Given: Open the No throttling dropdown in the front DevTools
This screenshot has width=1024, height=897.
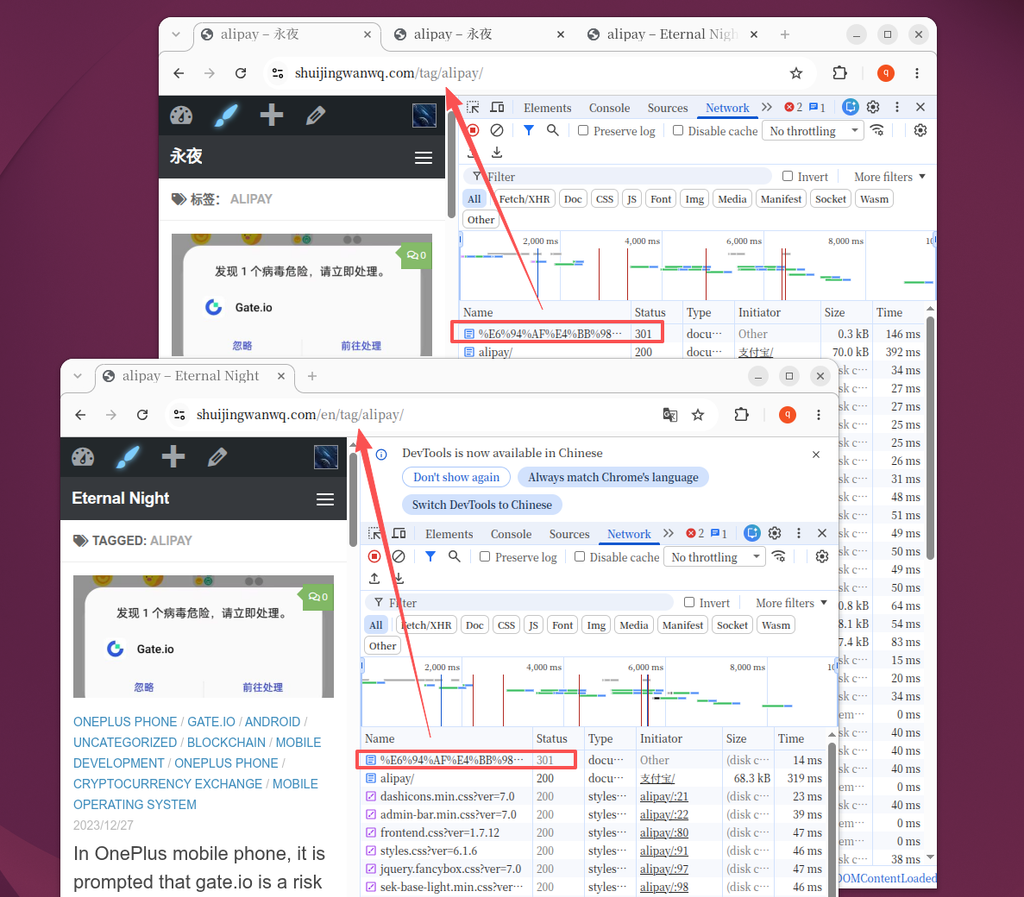Looking at the screenshot, I should (x=715, y=557).
